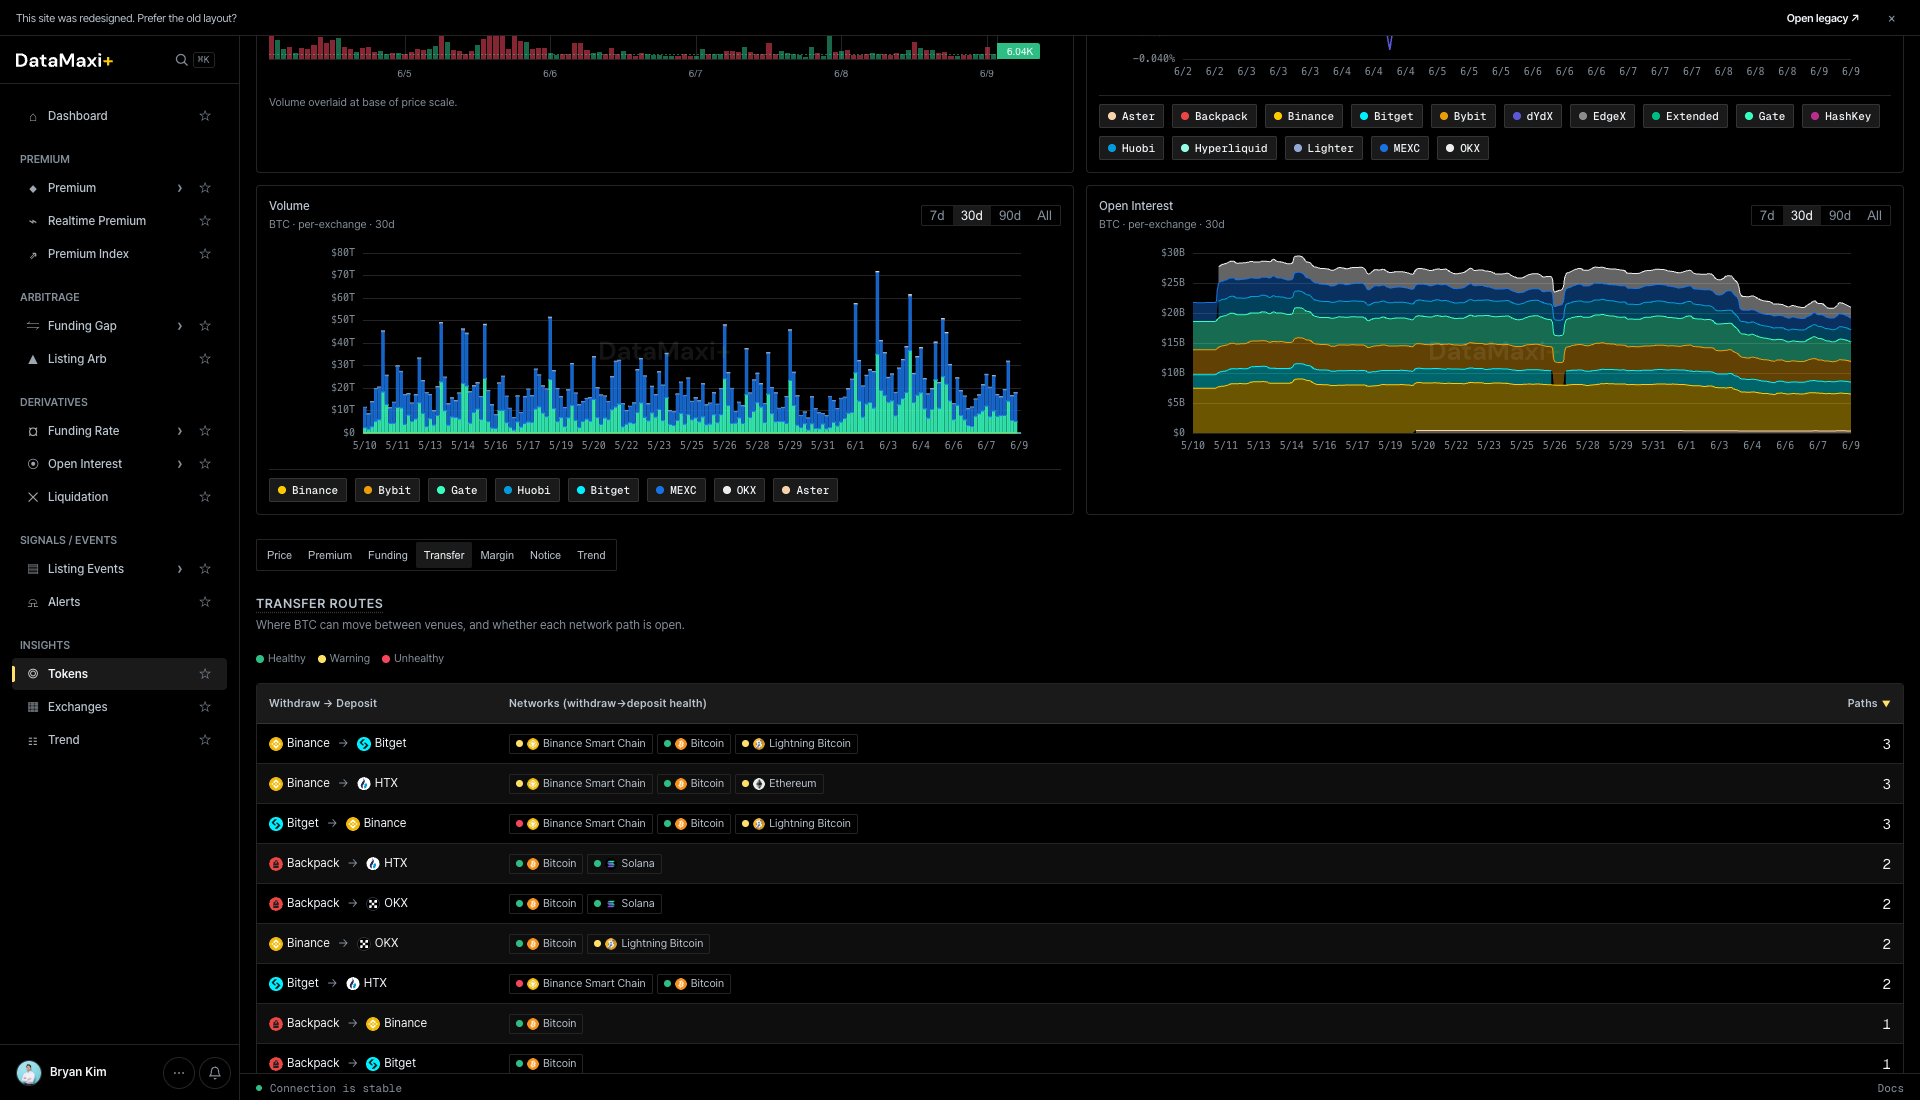
Task: Click the notifications bell icon
Action: (x=215, y=1073)
